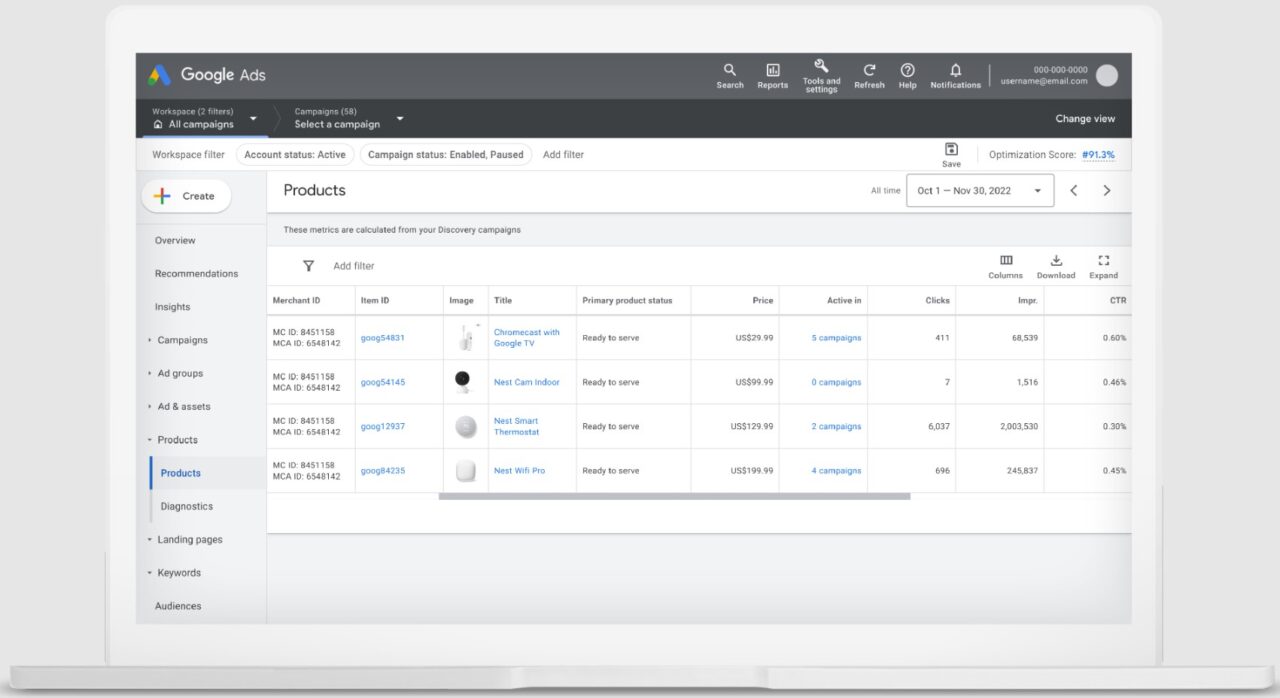Sort by the Clicks column header
The image size is (1280, 698).
(x=938, y=300)
